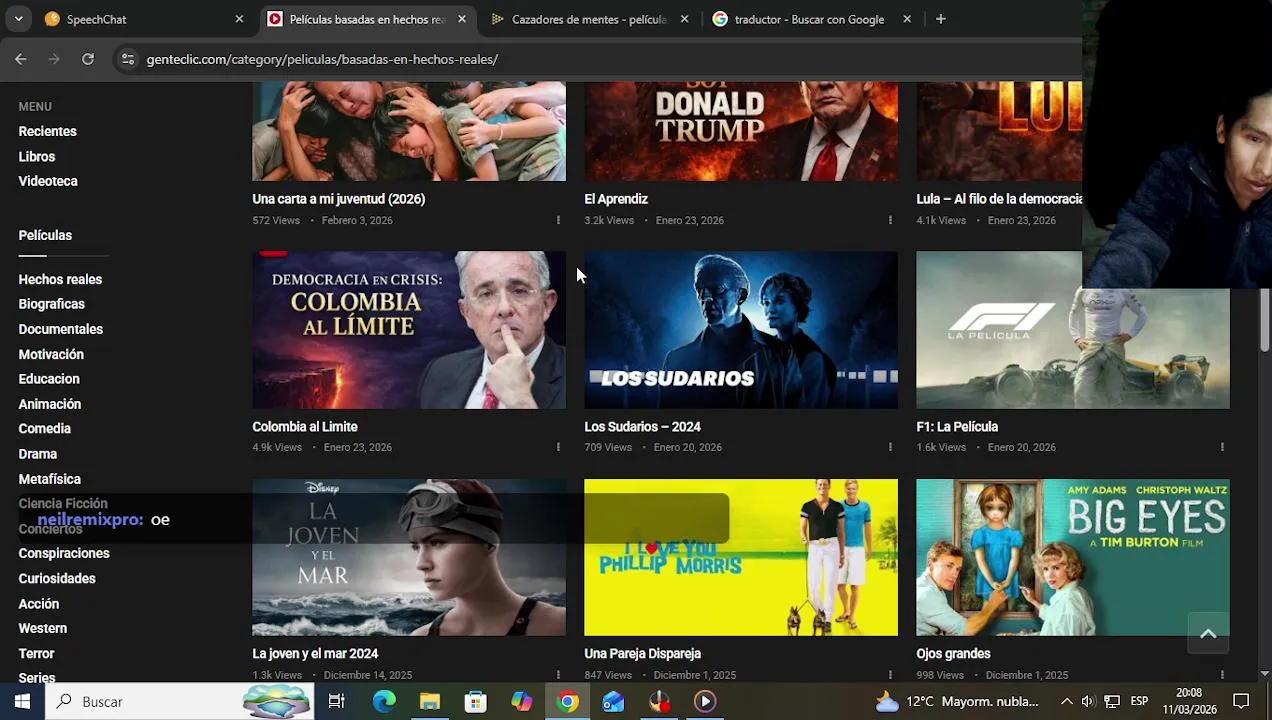This screenshot has height=720, width=1272.
Task: Launch Microsoft Edge from the taskbar
Action: tap(384, 701)
